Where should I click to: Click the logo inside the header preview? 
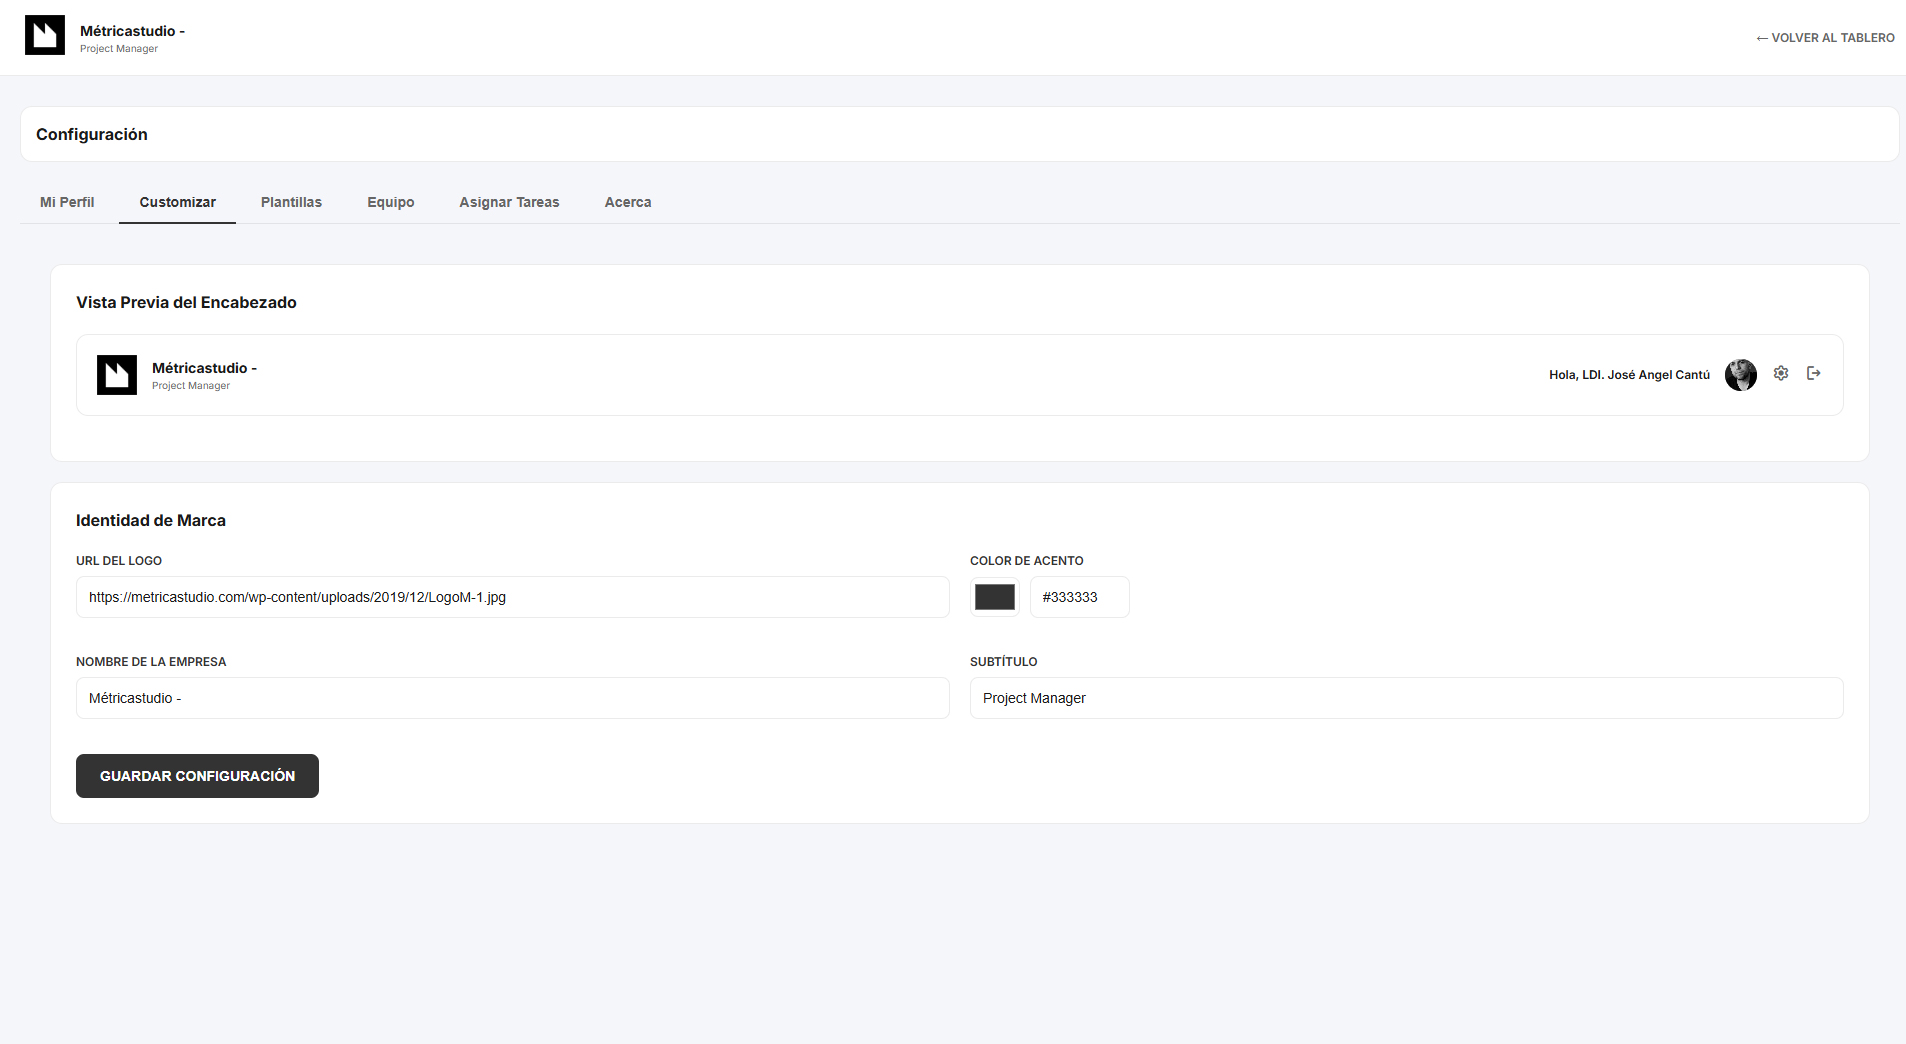click(117, 375)
